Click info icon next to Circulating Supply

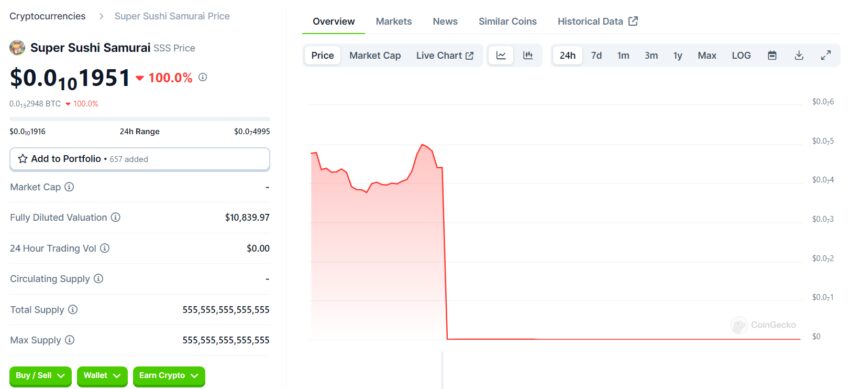[98, 278]
